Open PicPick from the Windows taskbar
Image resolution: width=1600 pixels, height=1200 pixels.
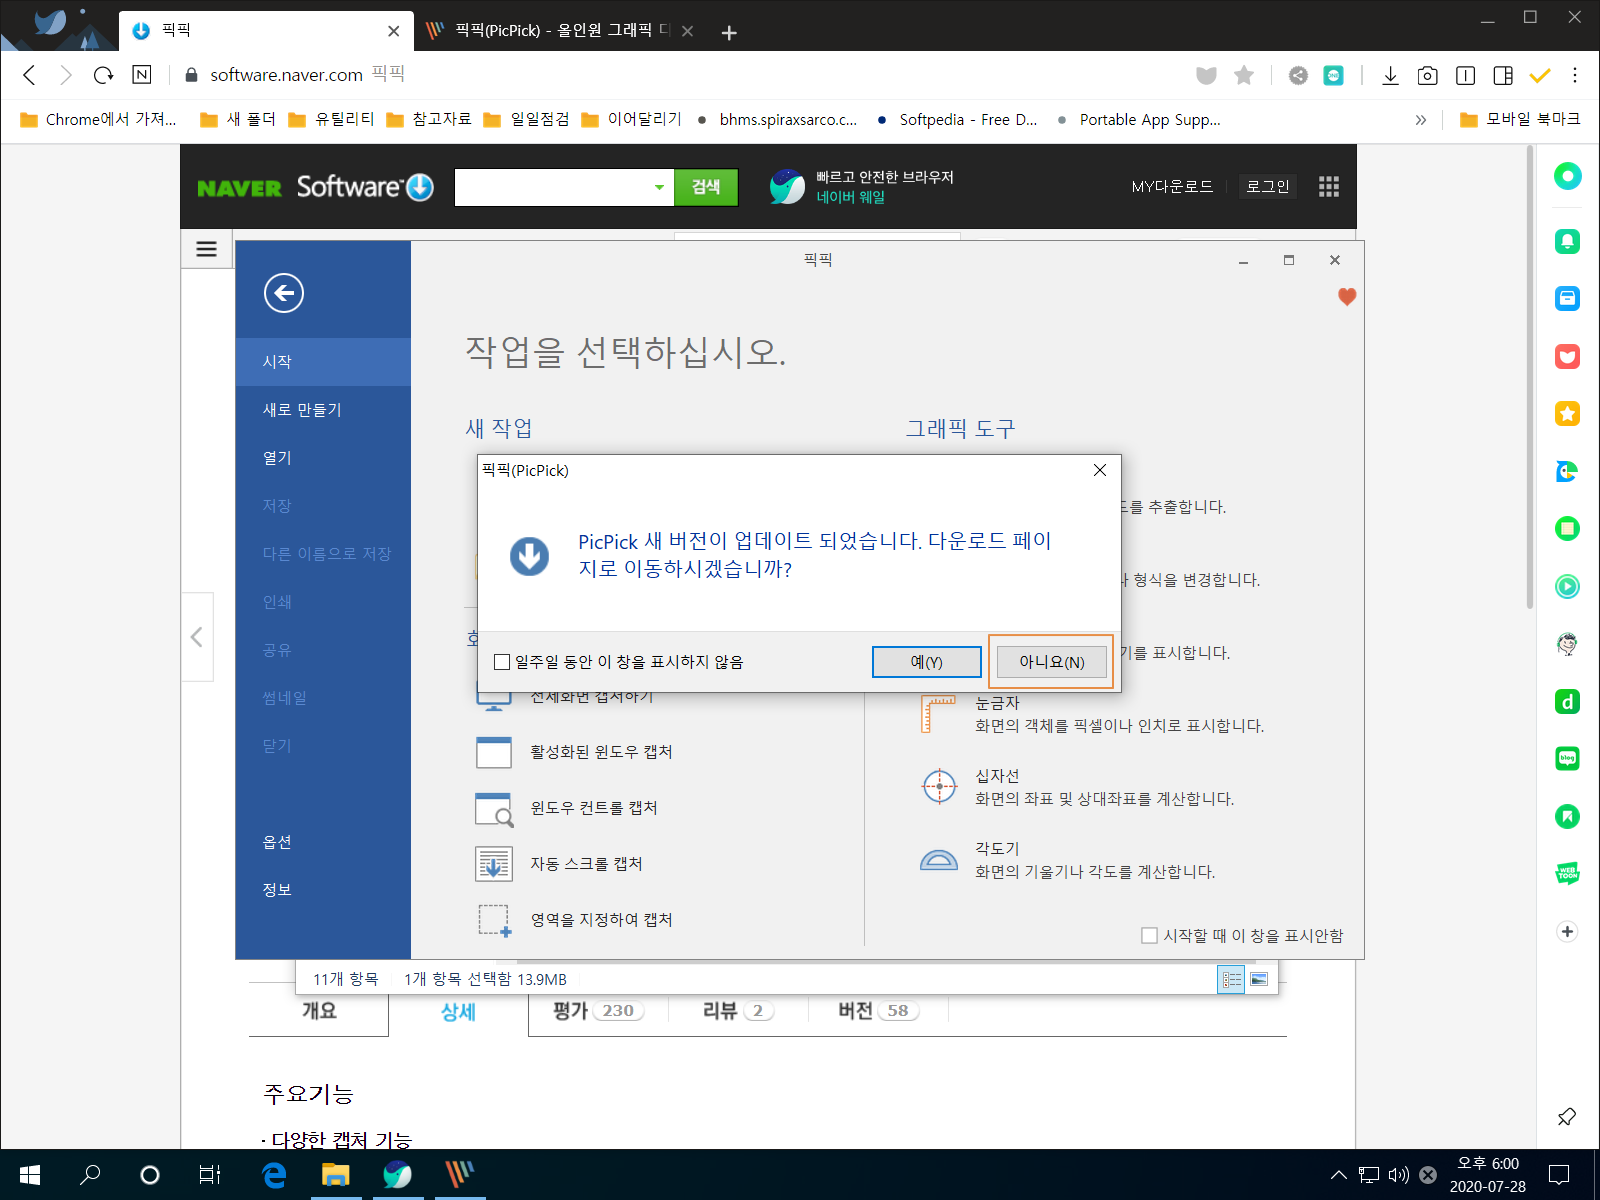pos(460,1174)
